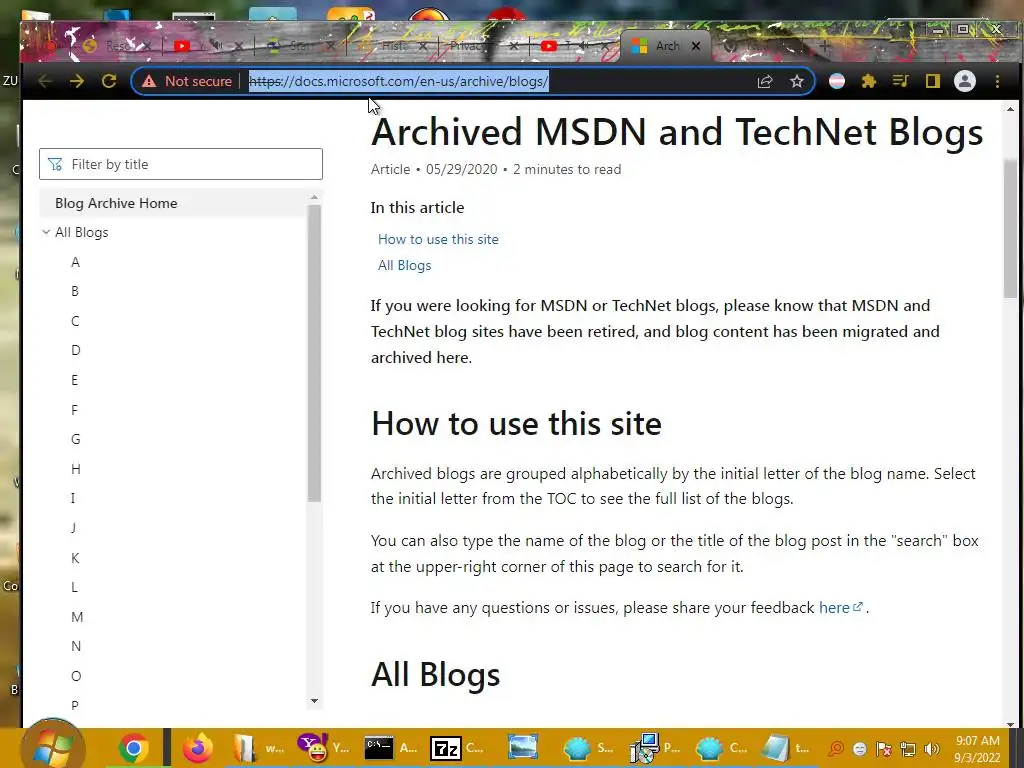Bookmark this page with the star icon
1024x768 pixels.
click(x=796, y=81)
